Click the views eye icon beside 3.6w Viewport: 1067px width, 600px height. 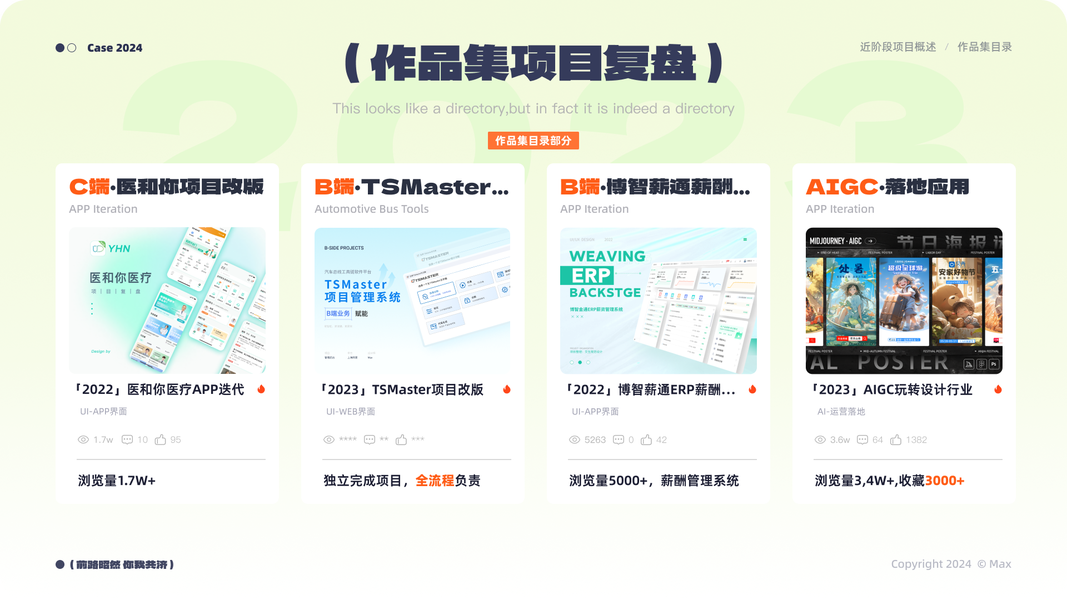click(820, 440)
